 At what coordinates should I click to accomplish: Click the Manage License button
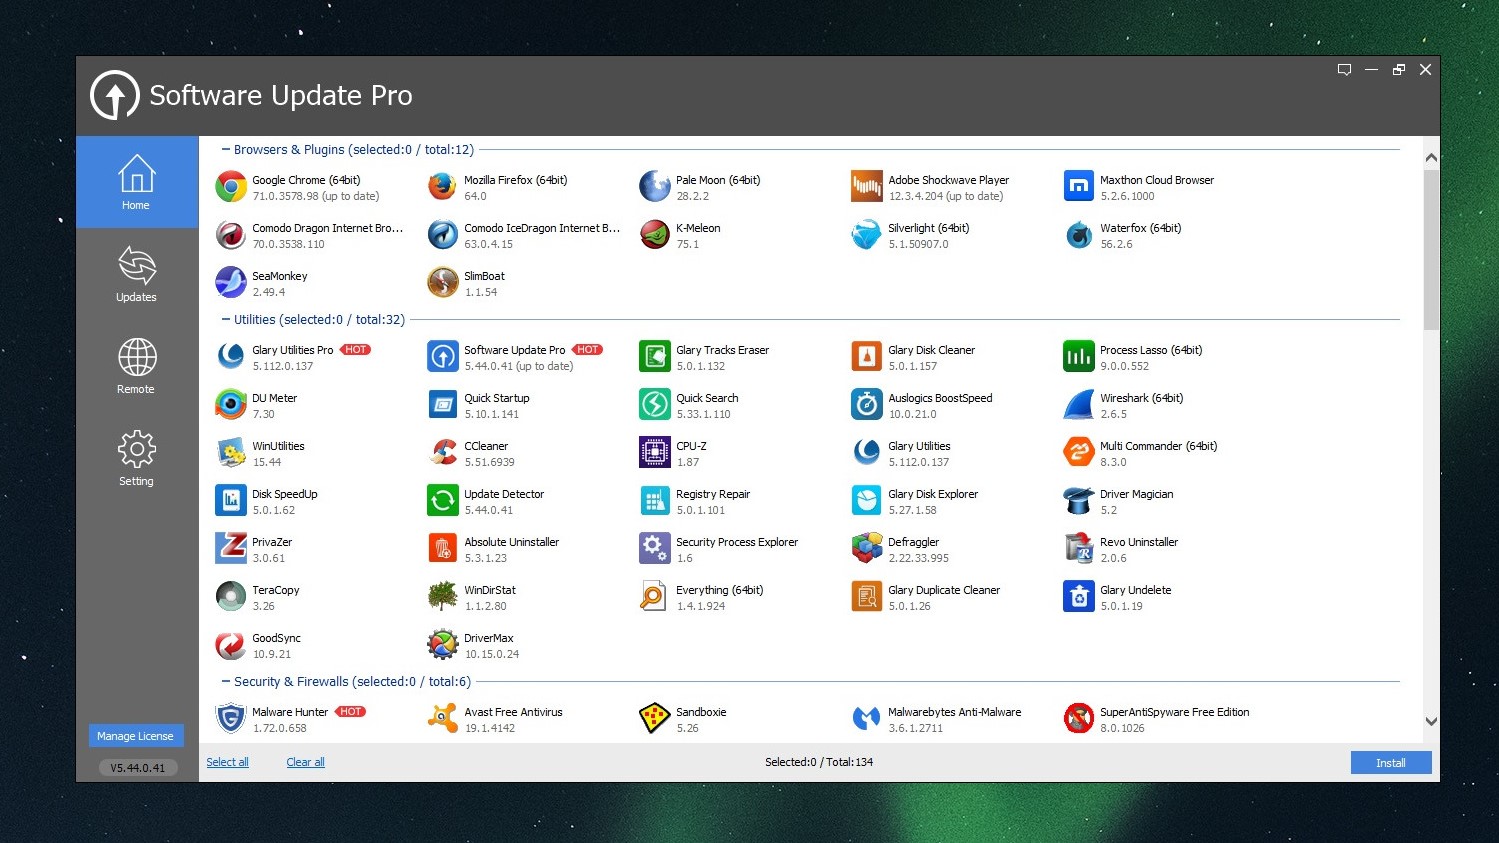(136, 736)
